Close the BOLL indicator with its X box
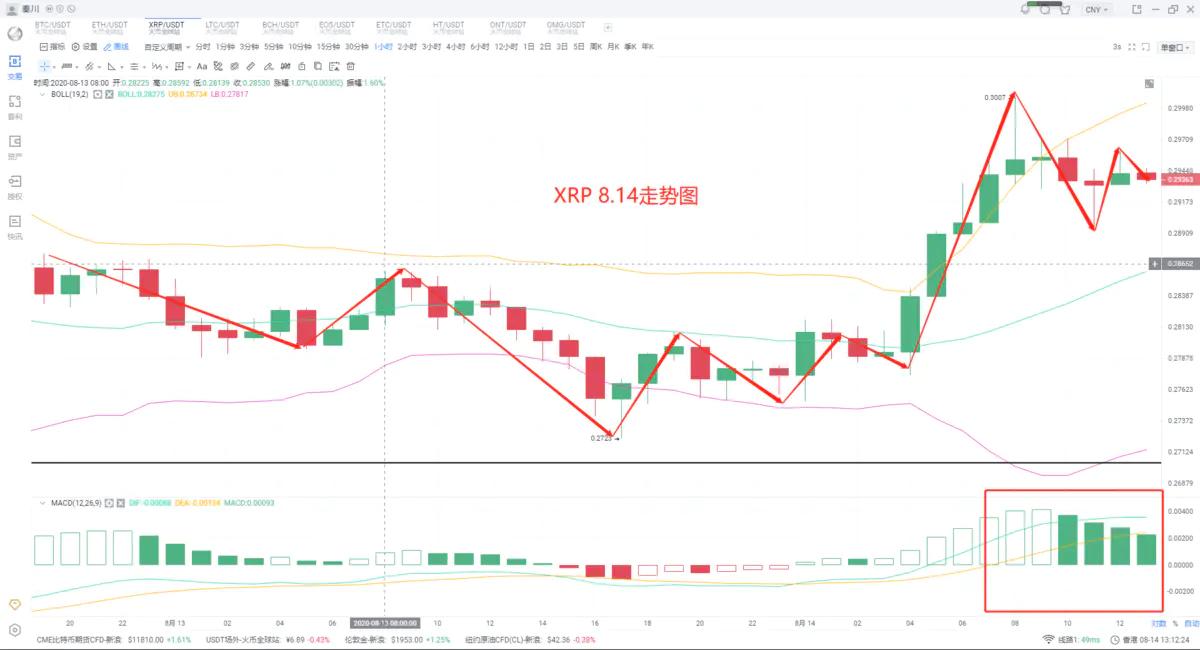Viewport: 1200px width, 650px height. [109, 94]
